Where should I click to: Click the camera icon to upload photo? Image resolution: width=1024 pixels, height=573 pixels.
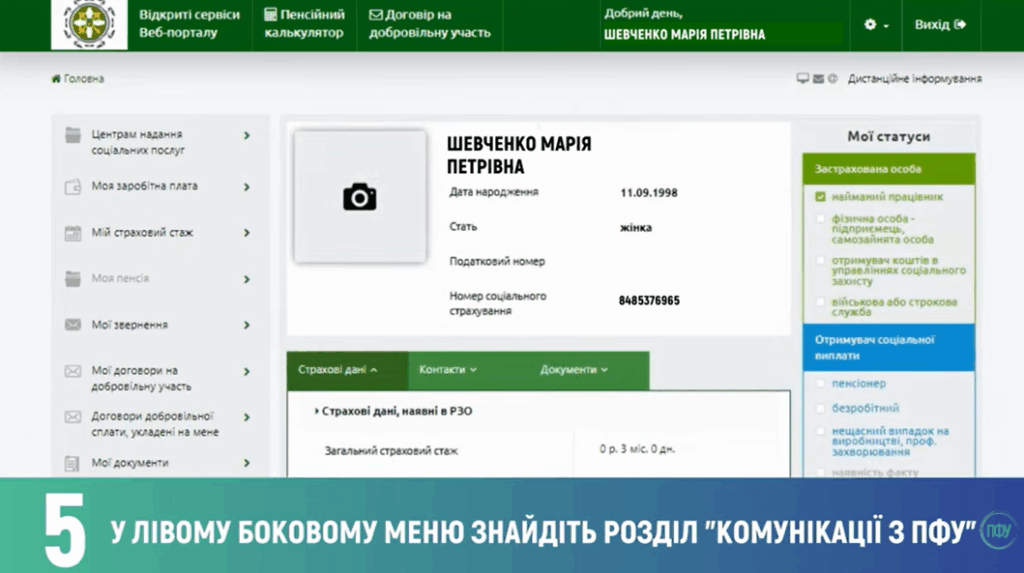pos(359,197)
